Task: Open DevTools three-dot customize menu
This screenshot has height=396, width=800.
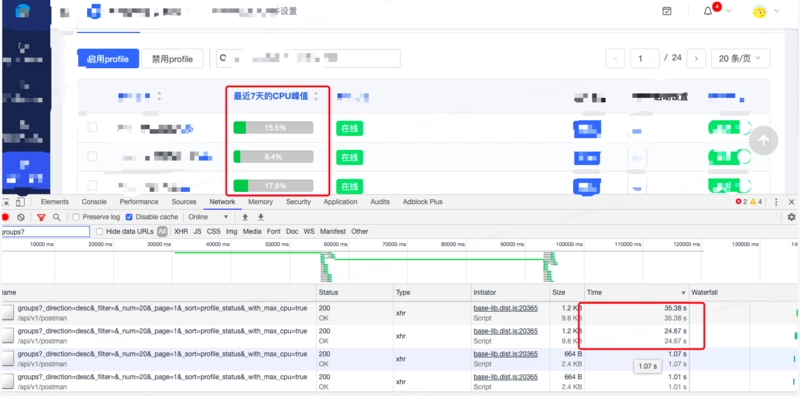Action: coord(776,202)
